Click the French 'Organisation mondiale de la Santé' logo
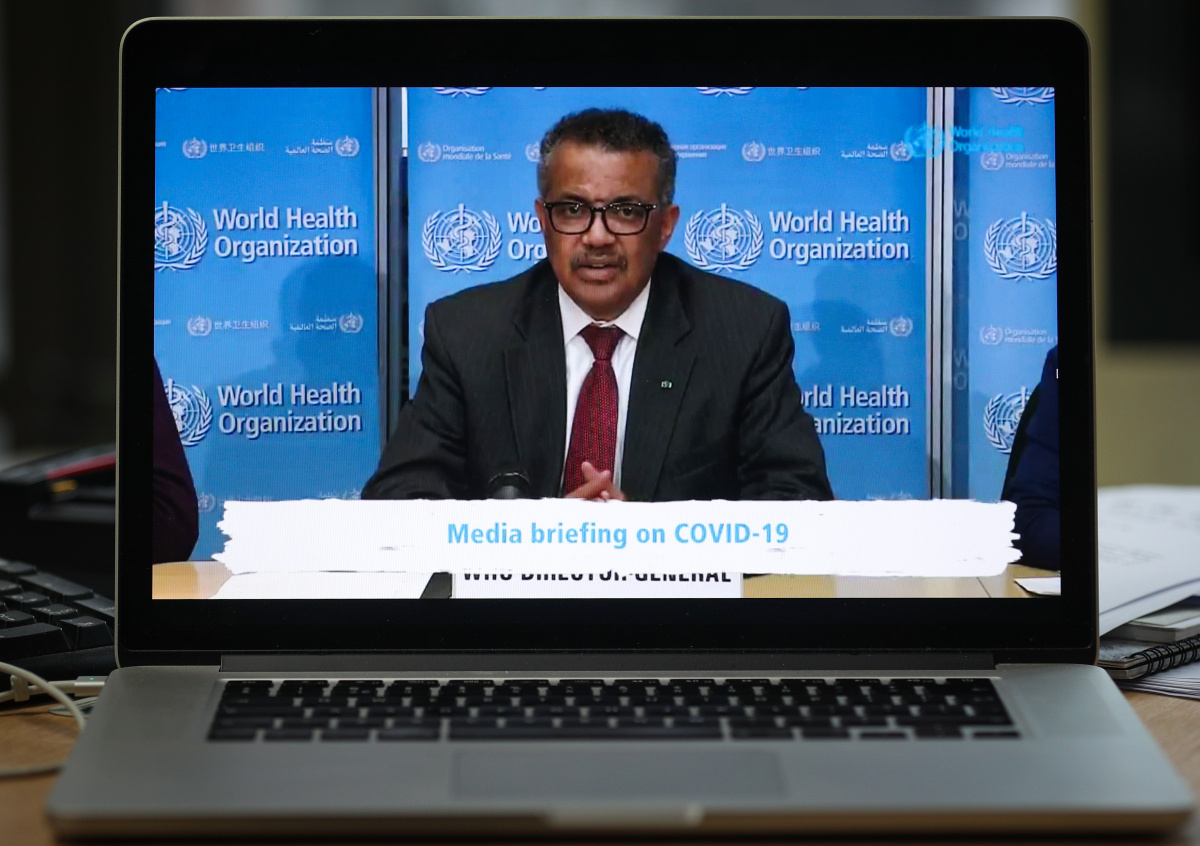Viewport: 1200px width, 846px height. [463, 152]
